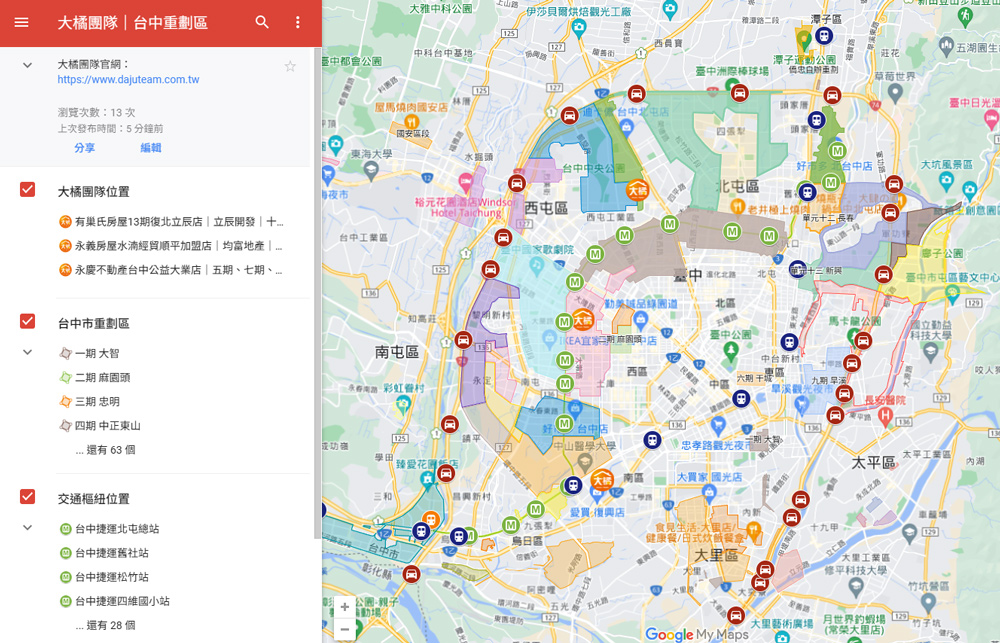Screen dimensions: 1000x643
Task: Open the dajuteam.com.tw website link
Action: point(128,80)
